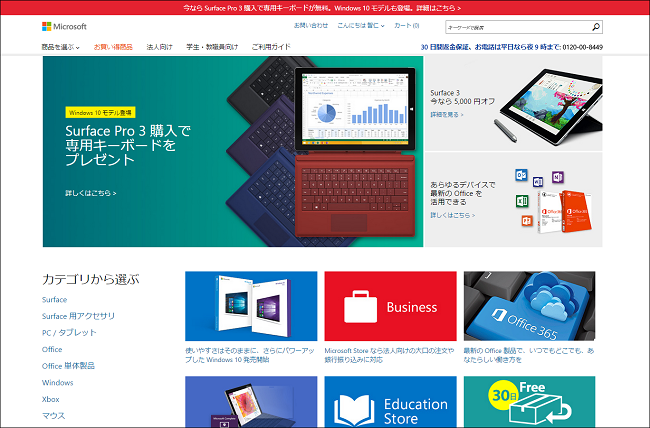650x428 pixels.
Task: Click the Surface 3 今なら 5,000 円オフ text
Action: coord(463,97)
